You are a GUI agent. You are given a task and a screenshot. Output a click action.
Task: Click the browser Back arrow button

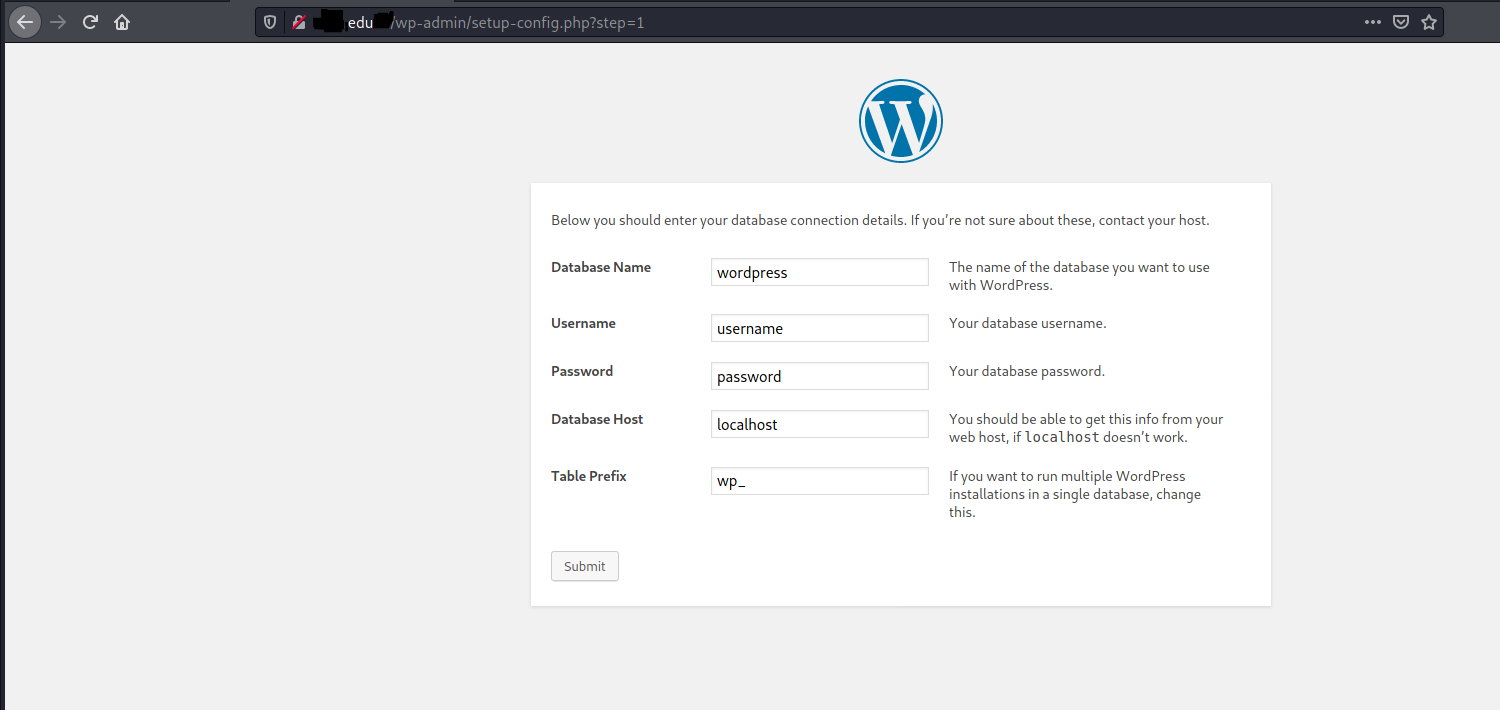point(25,22)
